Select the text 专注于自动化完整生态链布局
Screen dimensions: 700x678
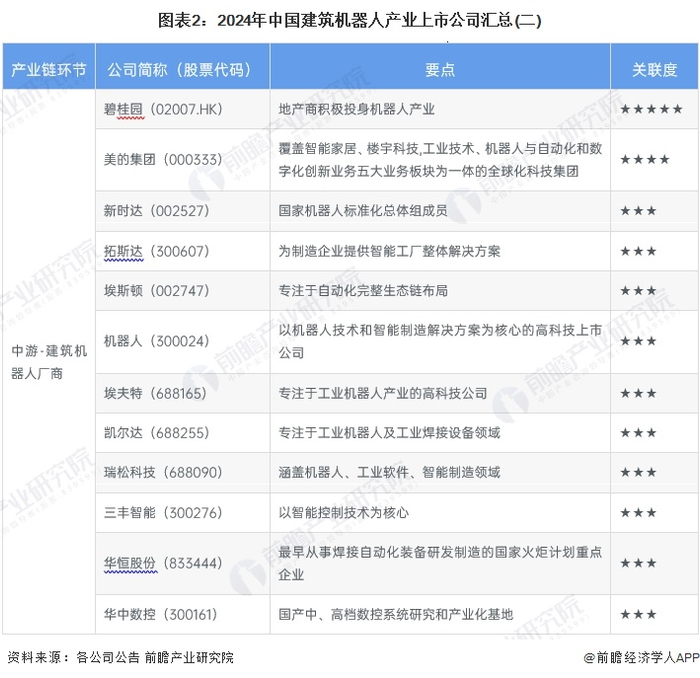pyautogui.click(x=363, y=291)
